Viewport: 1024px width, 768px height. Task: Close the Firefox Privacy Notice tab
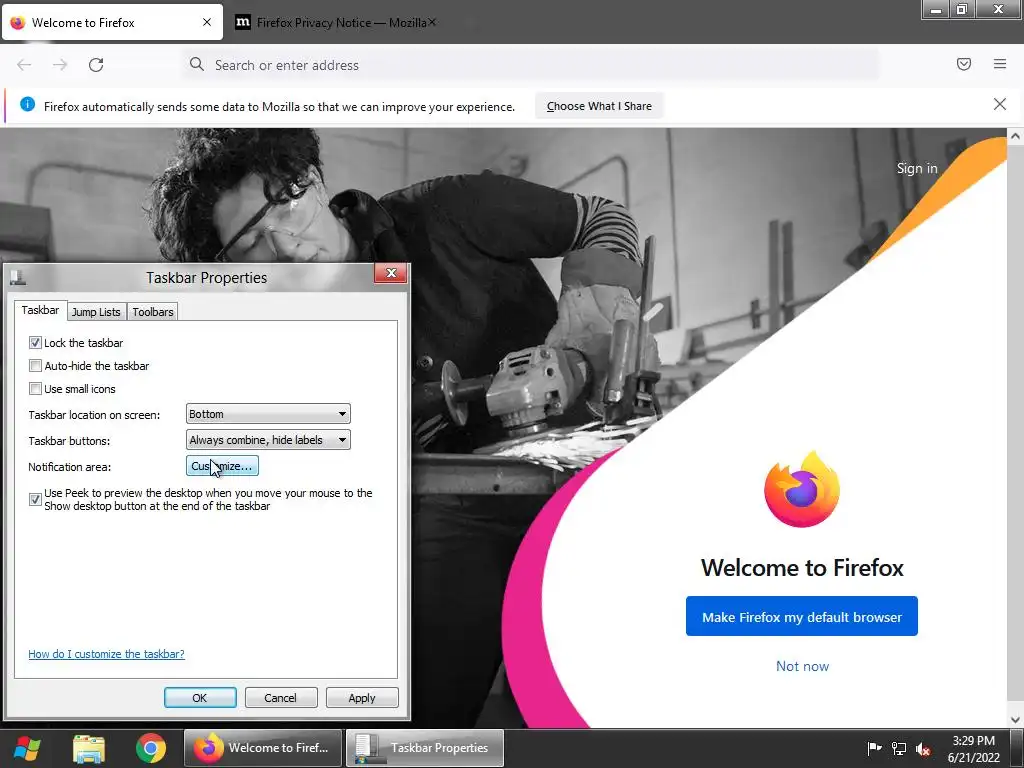tap(432, 22)
